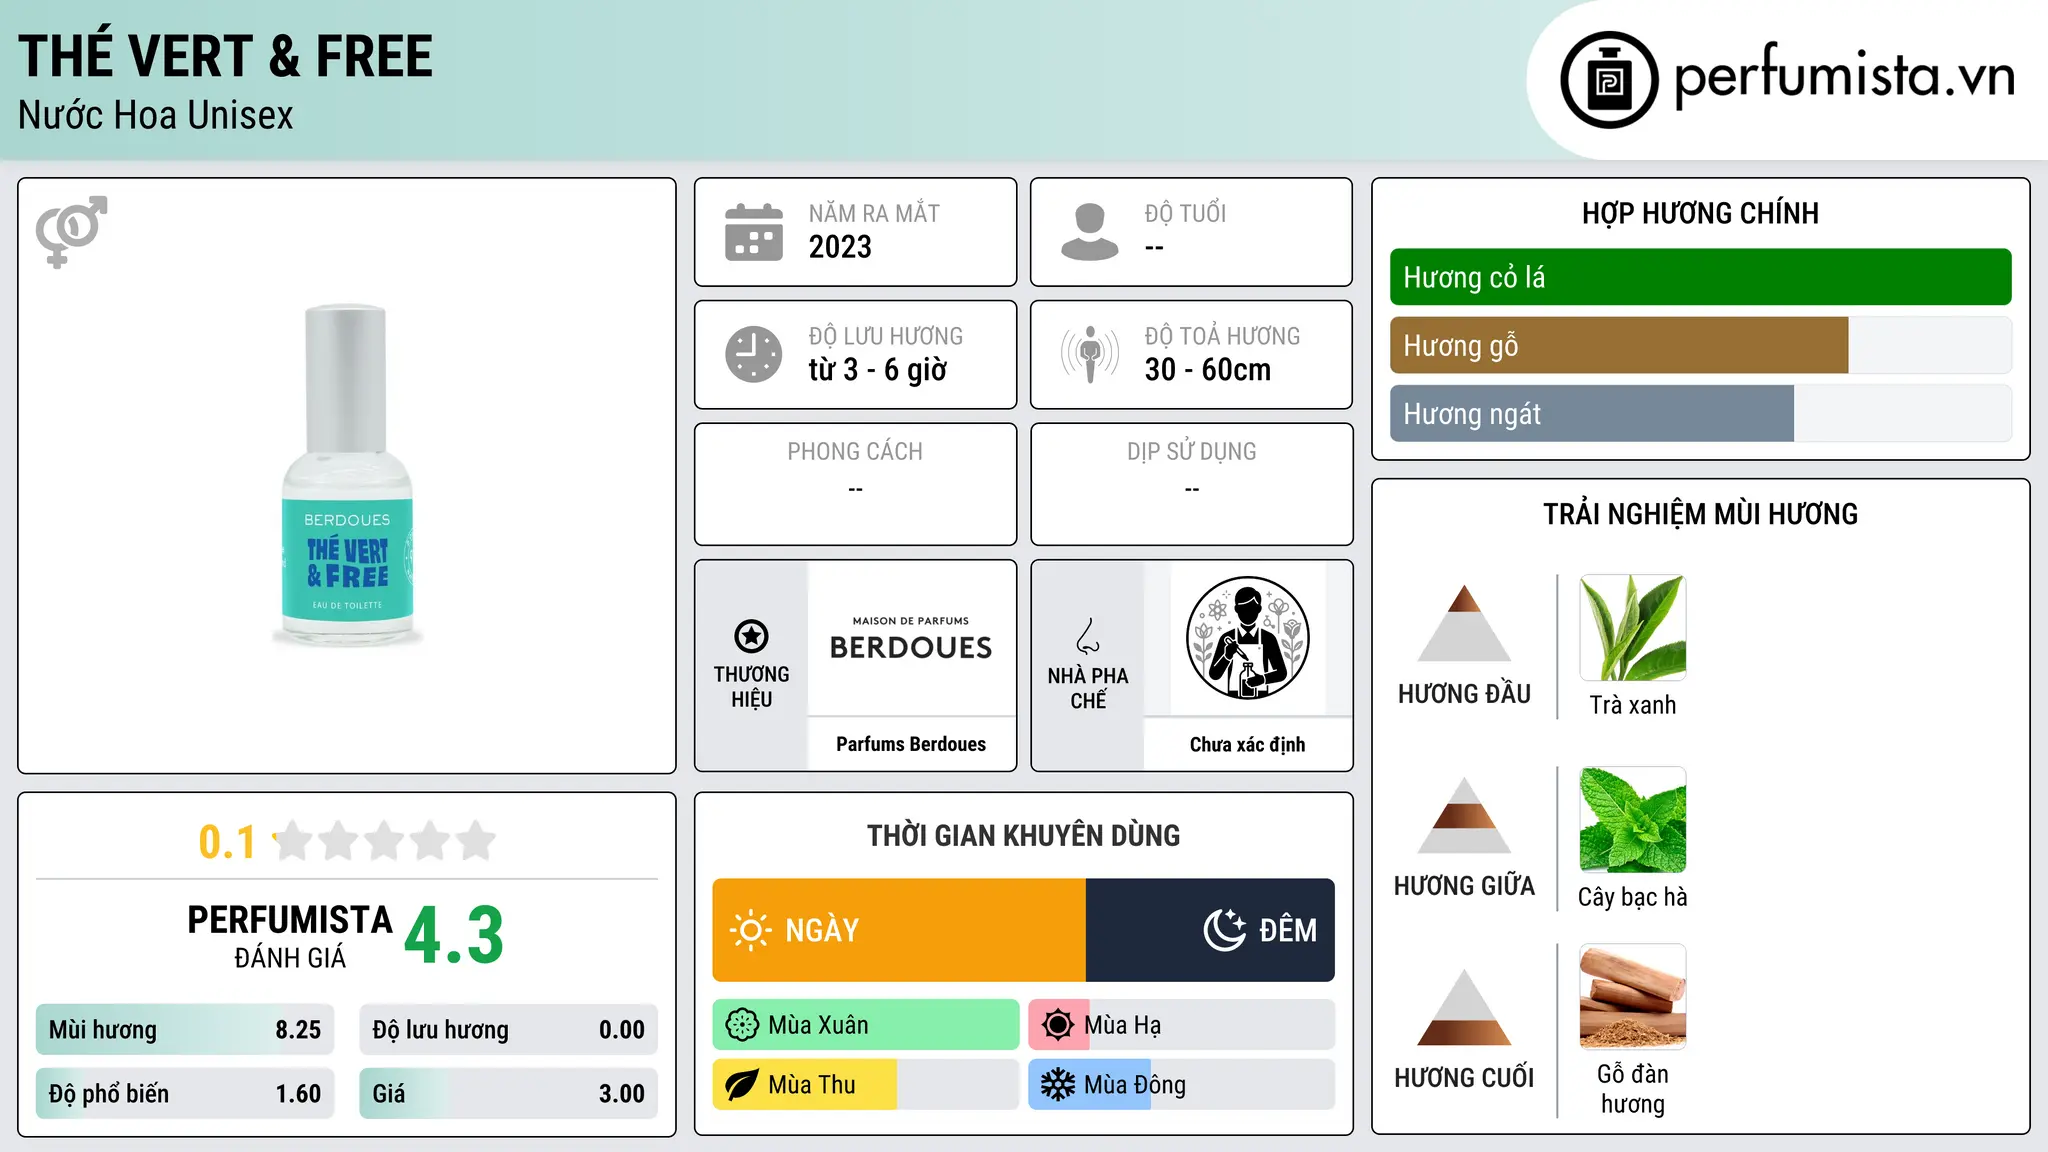The width and height of the screenshot is (2048, 1152).
Task: Click the Nước Hoa Unisex subtitle
Action: click(x=156, y=116)
